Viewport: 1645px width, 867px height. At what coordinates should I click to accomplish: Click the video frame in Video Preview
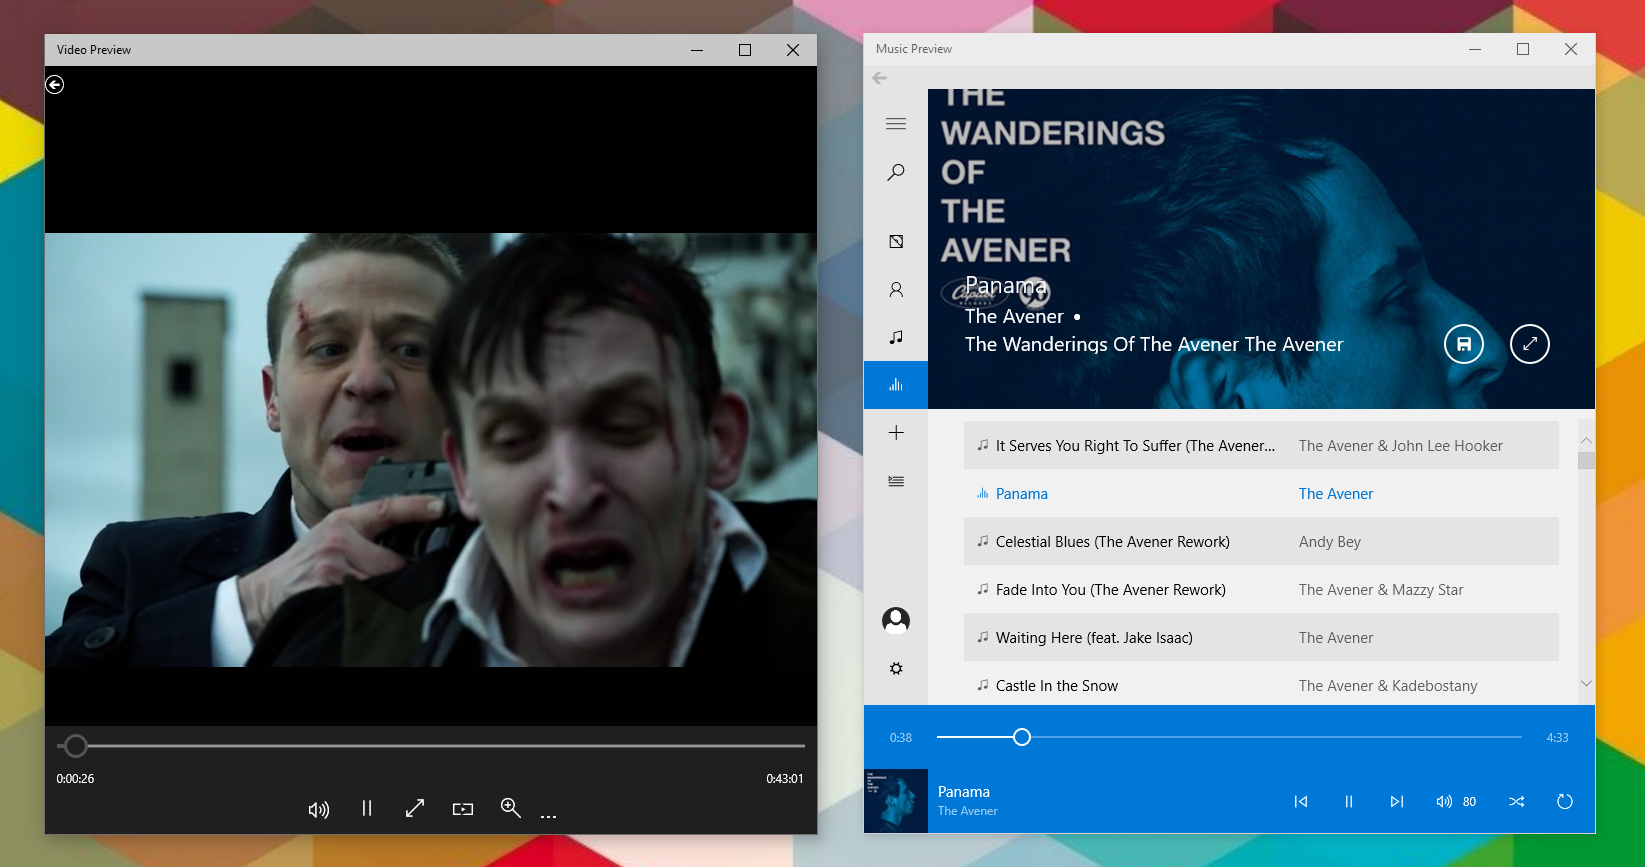[431, 450]
